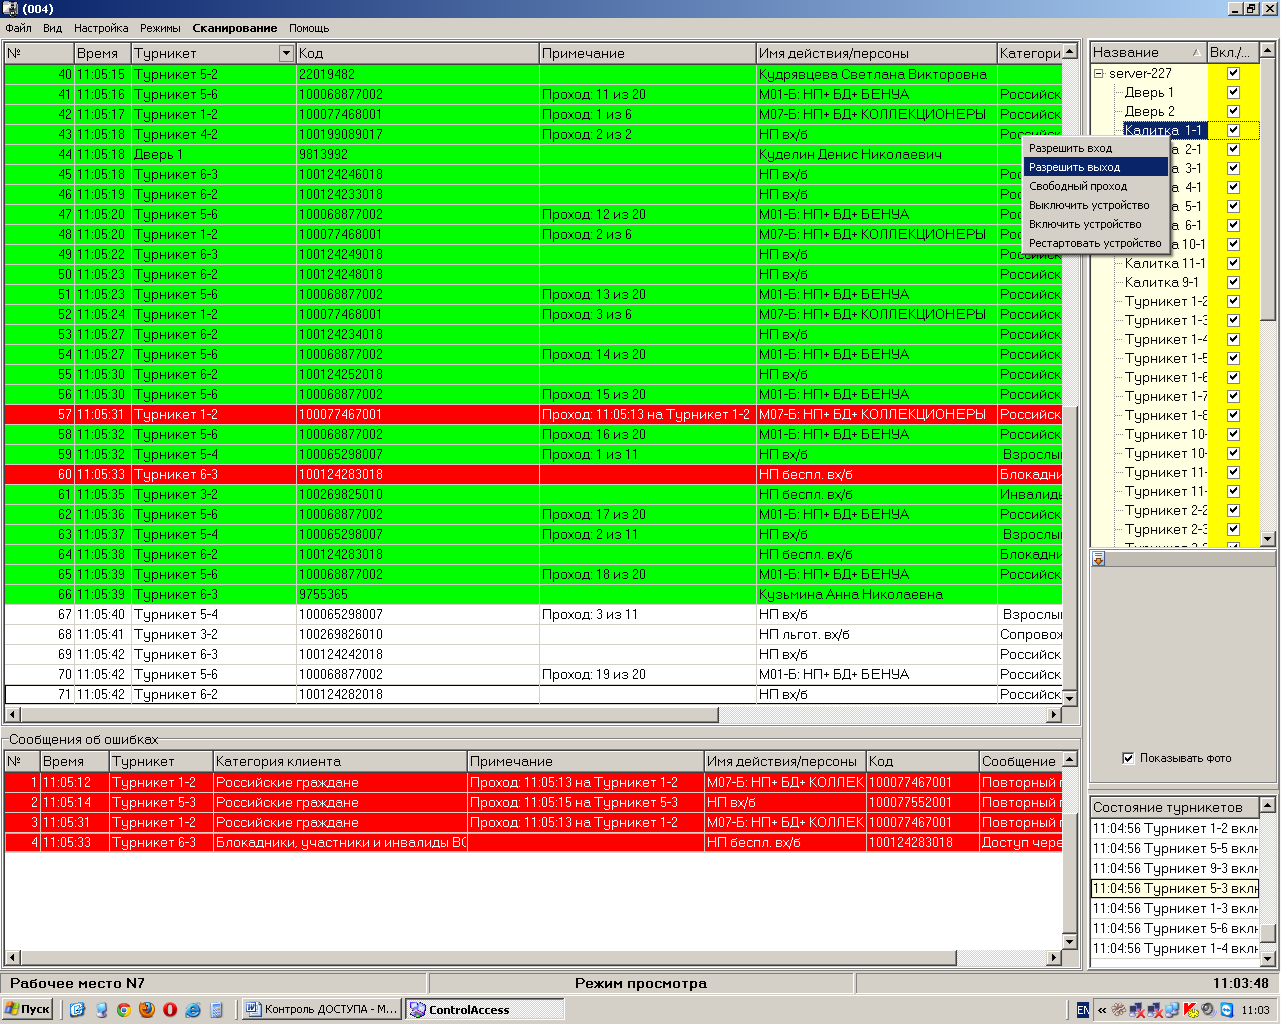Select row 71 Турникет 6-2 entry
Viewport: 1282px width, 1024px height.
point(533,694)
